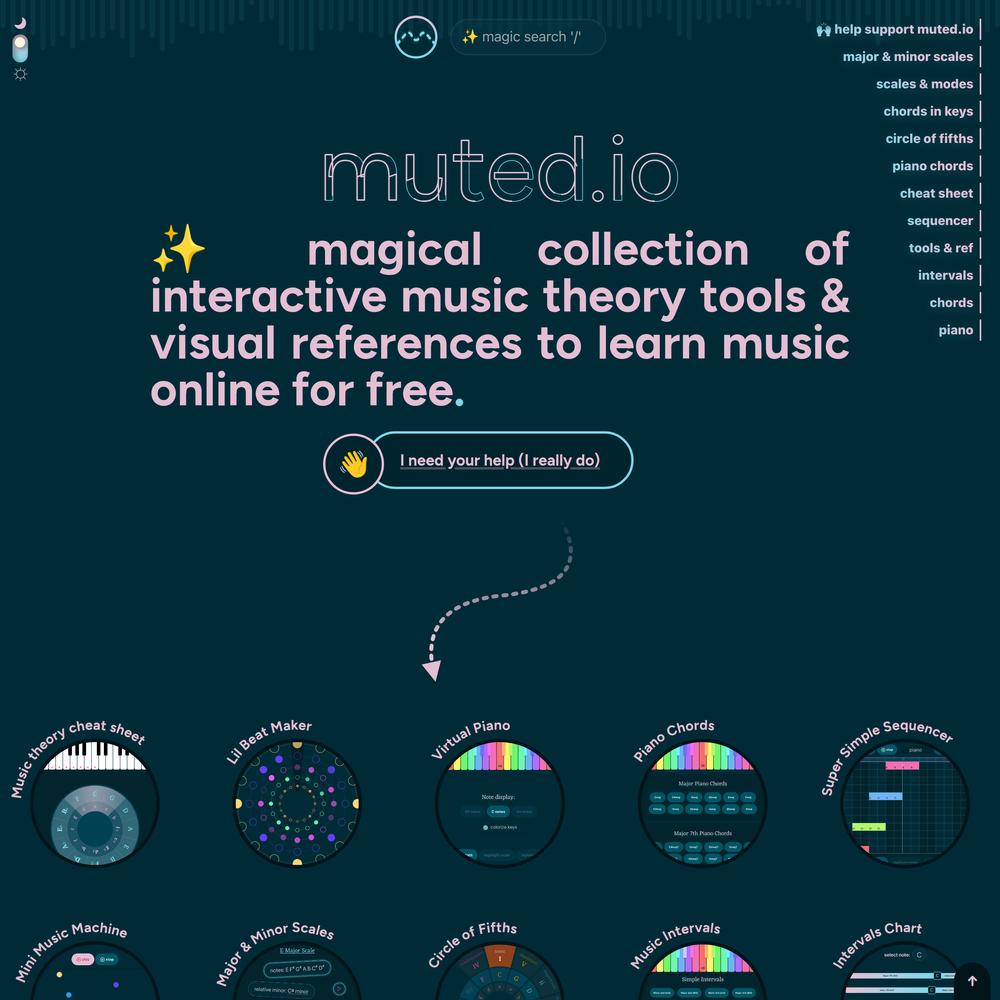Open scales & modes nav link
This screenshot has height=1000, width=1000.
924,84
